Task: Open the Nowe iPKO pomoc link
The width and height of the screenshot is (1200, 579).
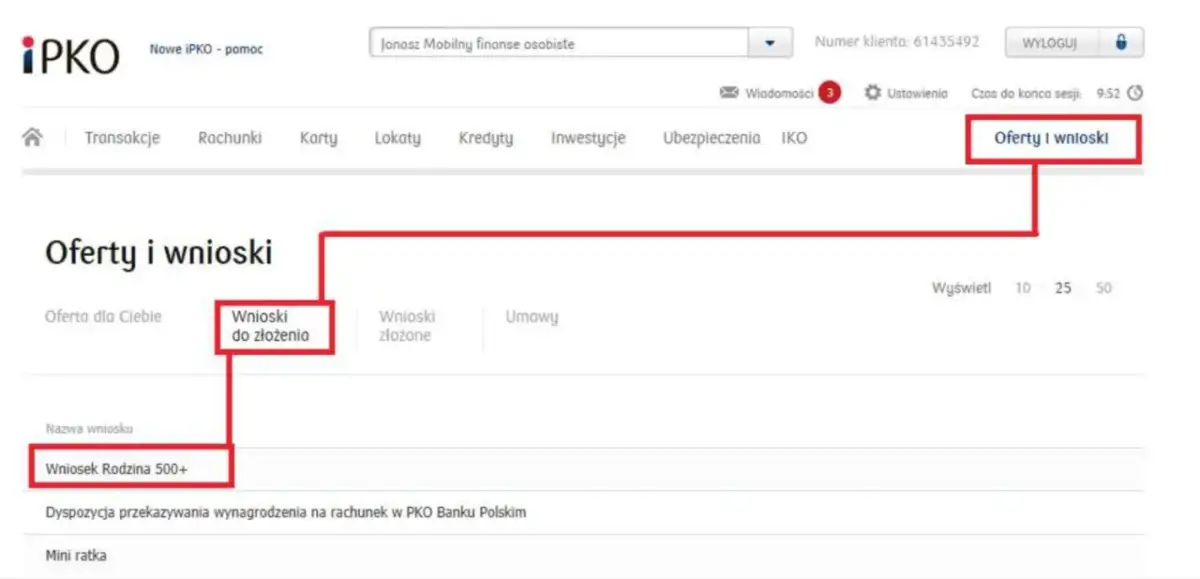Action: click(206, 49)
